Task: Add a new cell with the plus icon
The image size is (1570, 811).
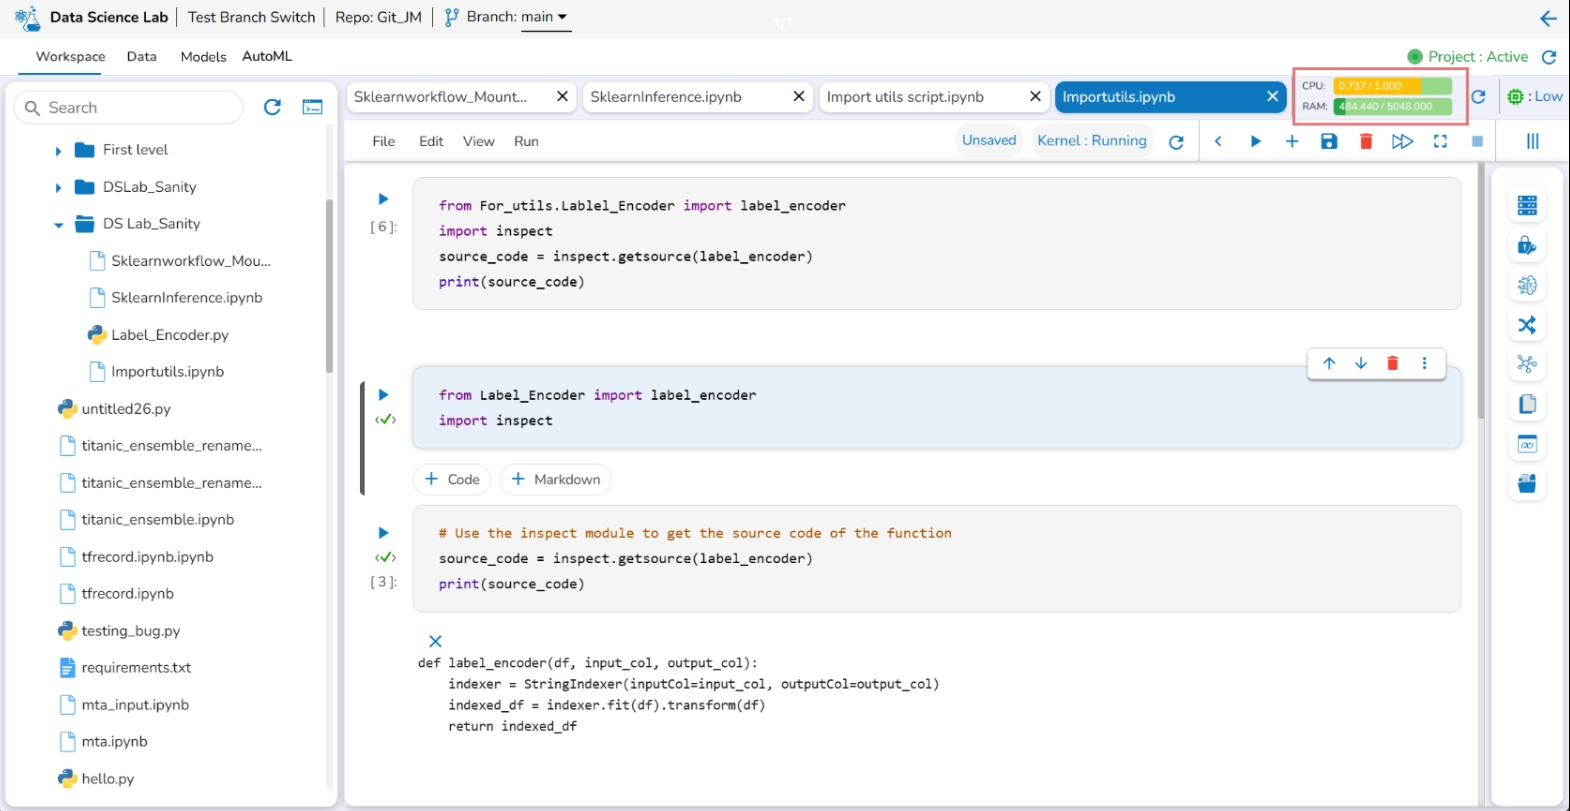Action: pos(1292,141)
